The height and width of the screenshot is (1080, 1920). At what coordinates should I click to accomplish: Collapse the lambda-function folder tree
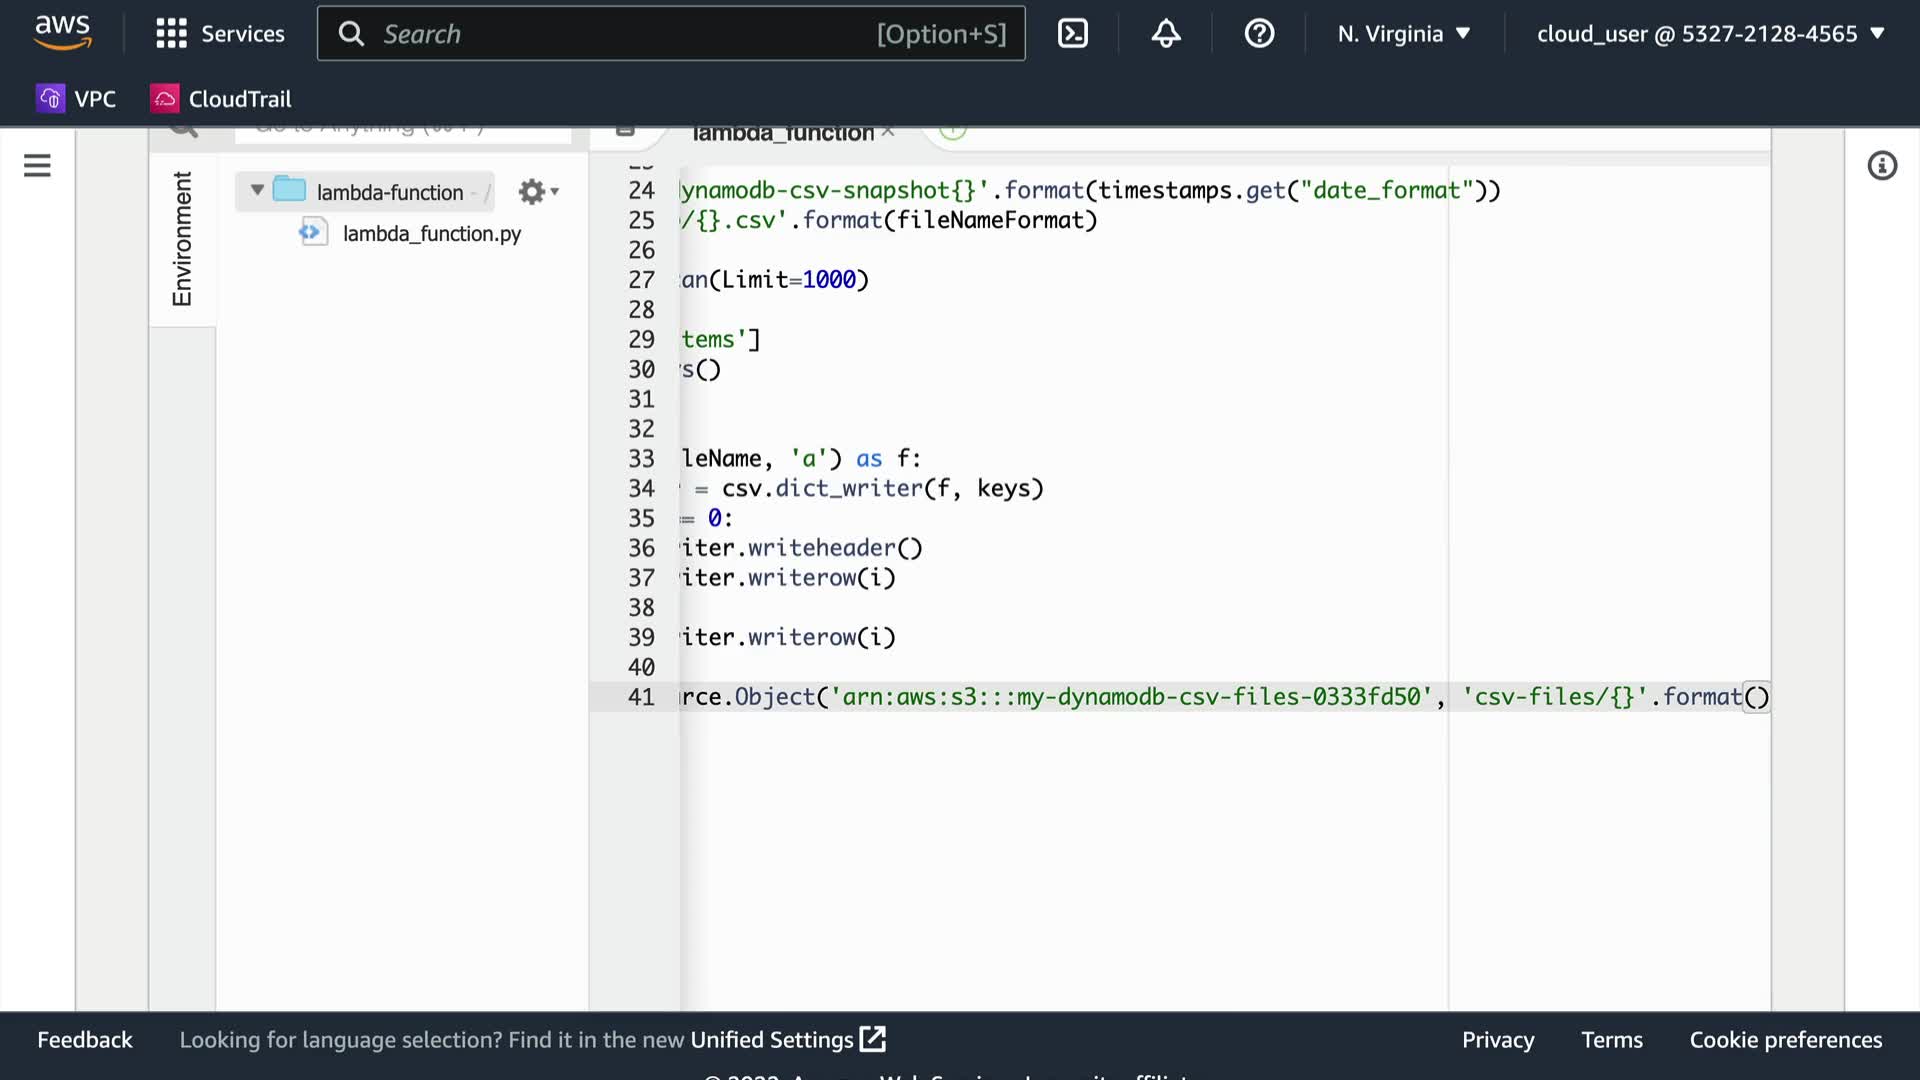257,190
